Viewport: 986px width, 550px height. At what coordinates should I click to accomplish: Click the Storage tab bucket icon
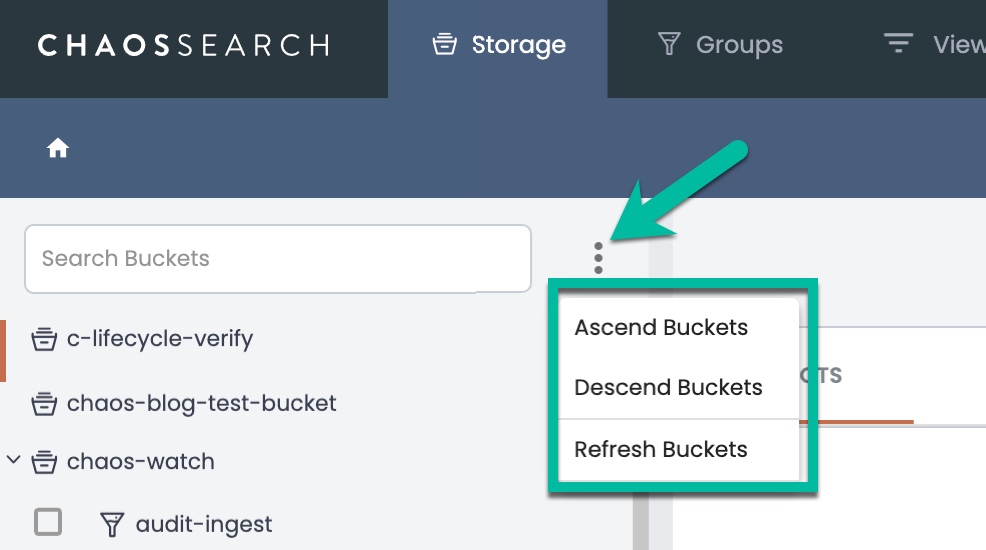click(445, 45)
